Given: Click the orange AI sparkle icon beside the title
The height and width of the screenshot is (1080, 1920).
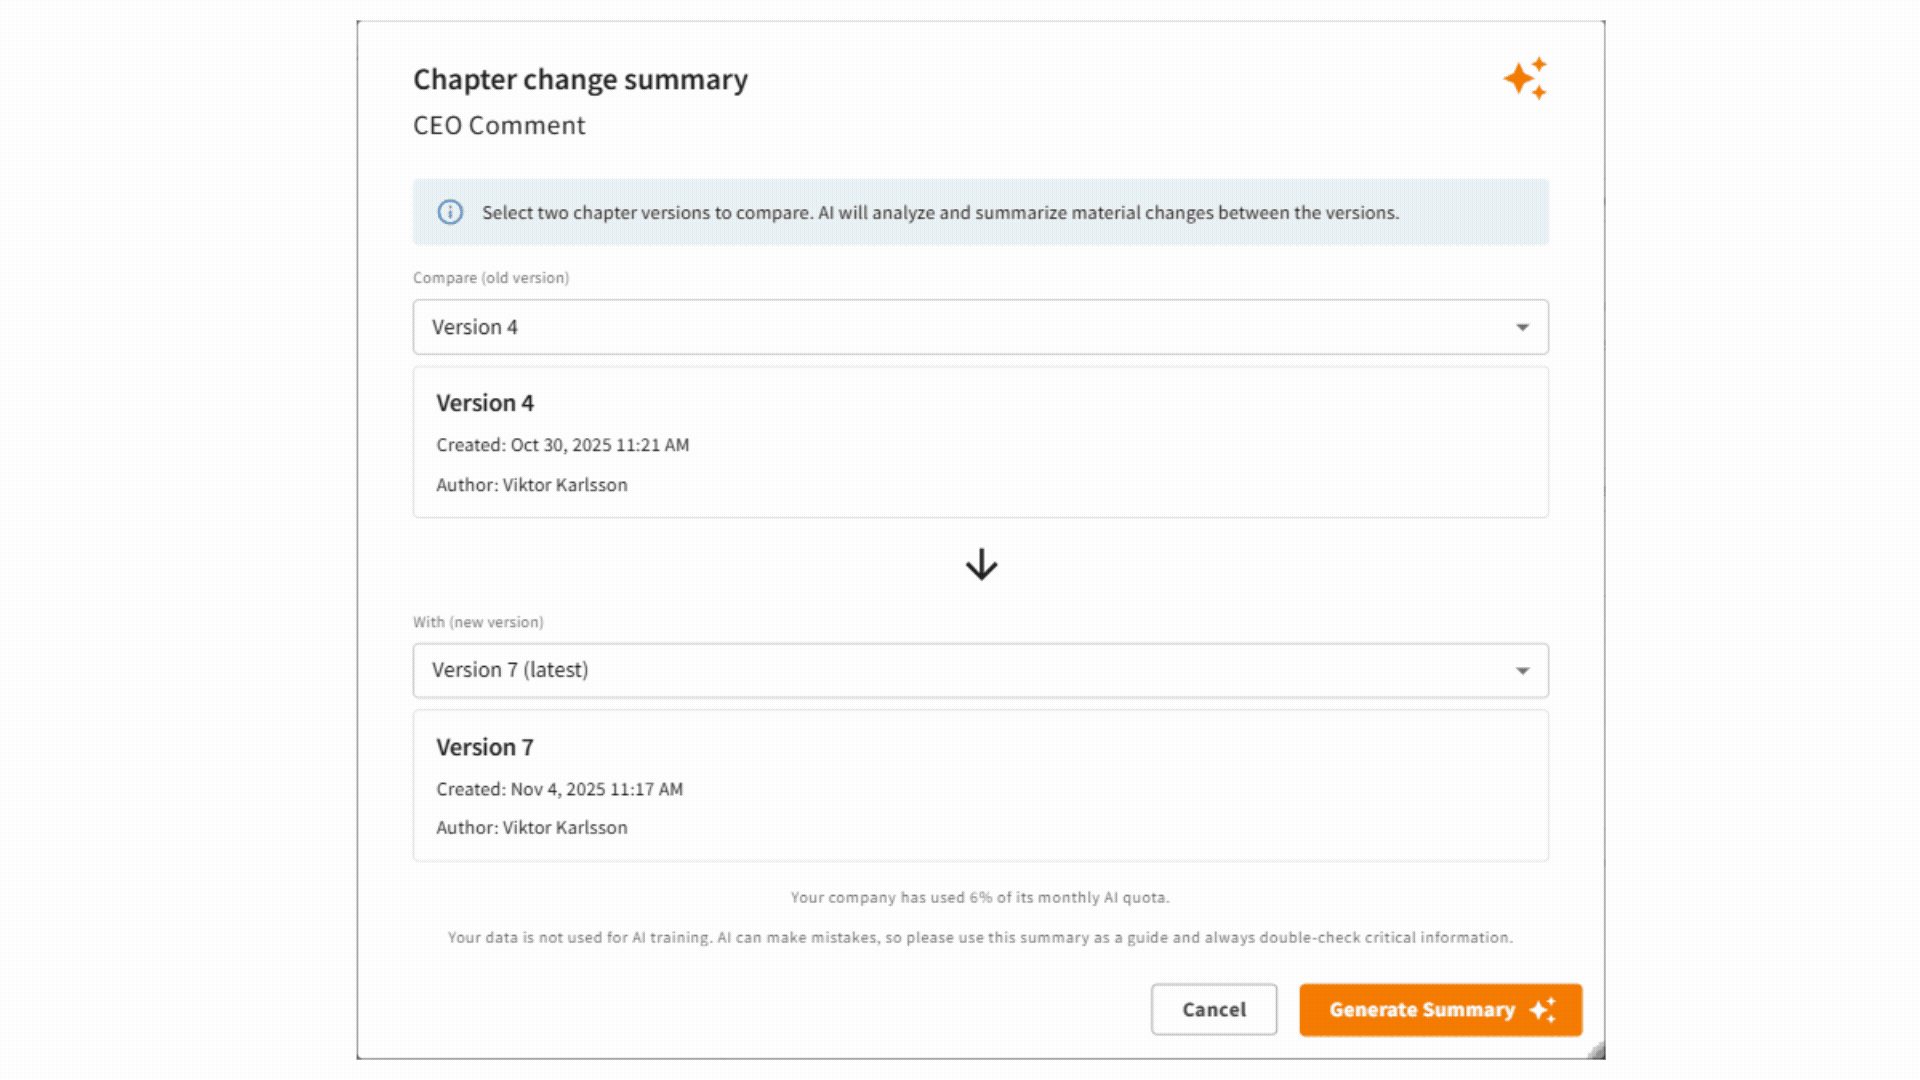Looking at the screenshot, I should [1525, 78].
